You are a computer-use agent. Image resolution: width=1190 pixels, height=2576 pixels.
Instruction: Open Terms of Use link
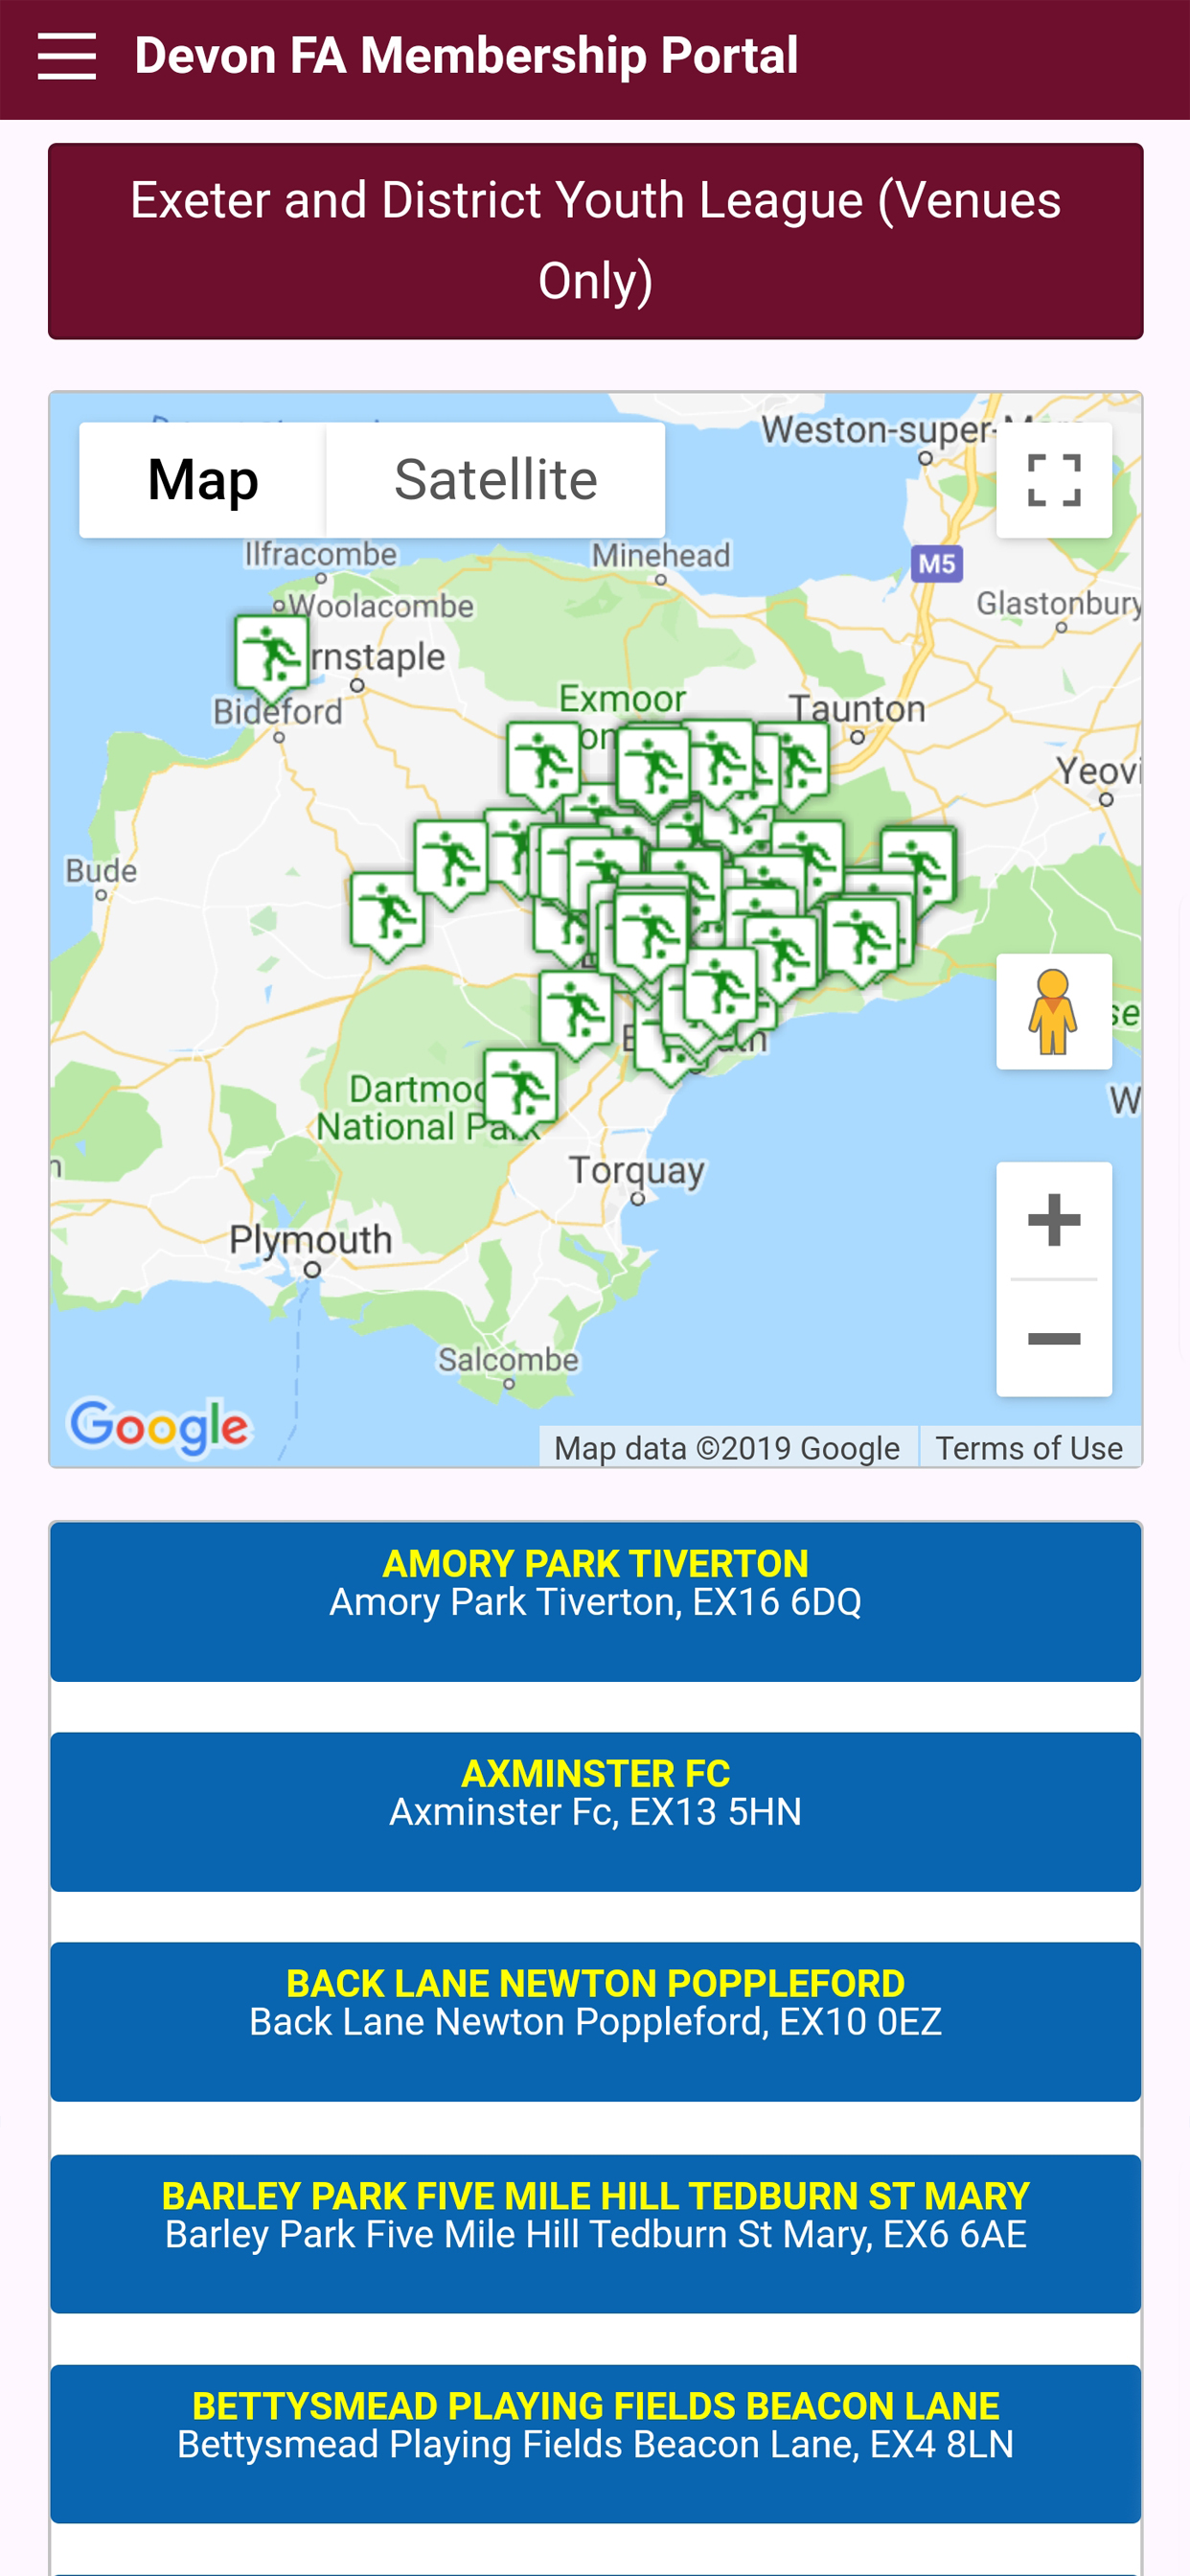(1029, 1448)
